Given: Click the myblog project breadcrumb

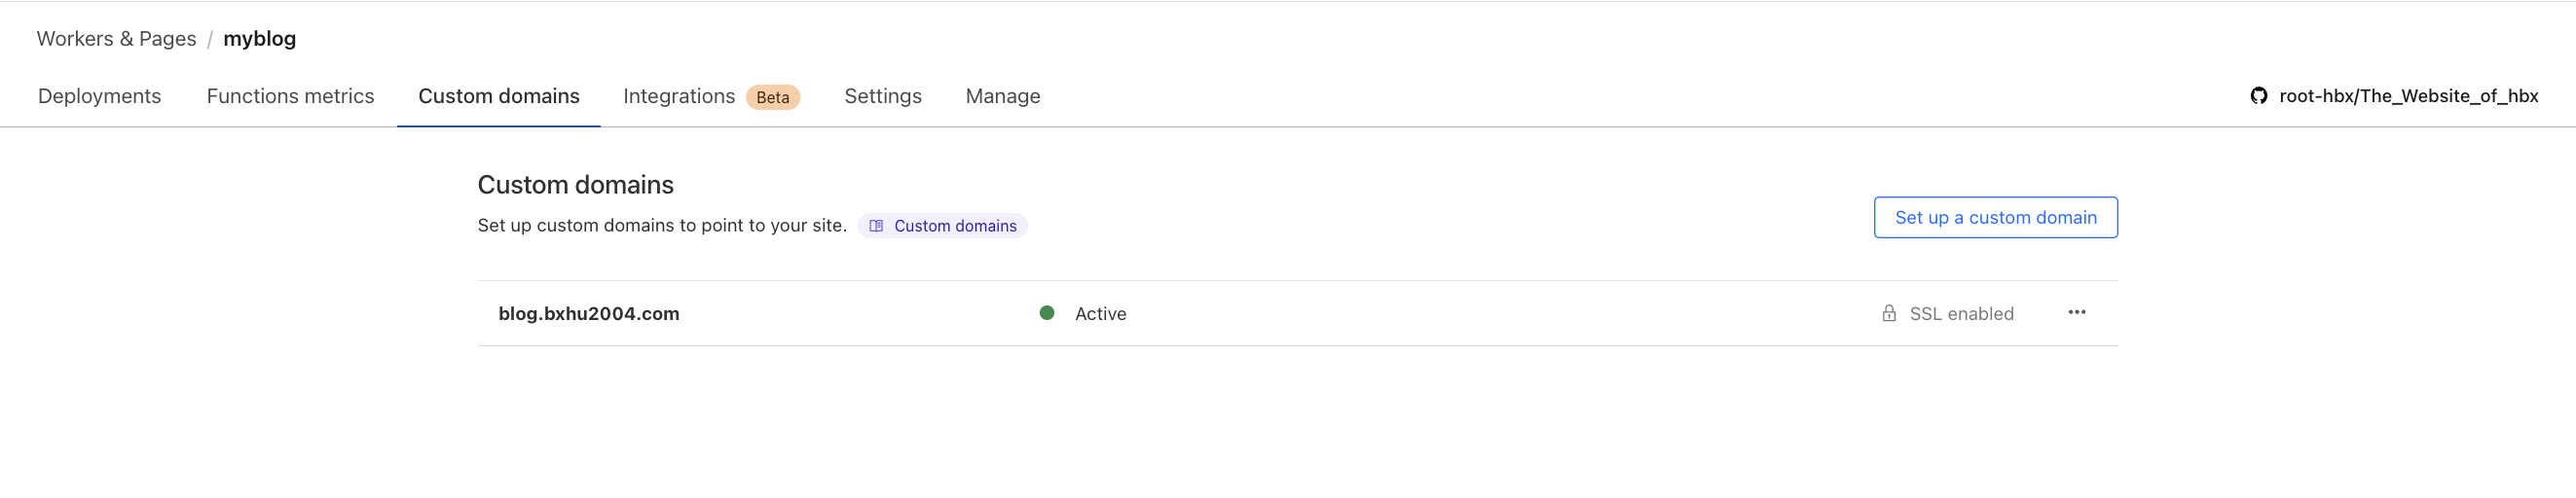Looking at the screenshot, I should 259,38.
